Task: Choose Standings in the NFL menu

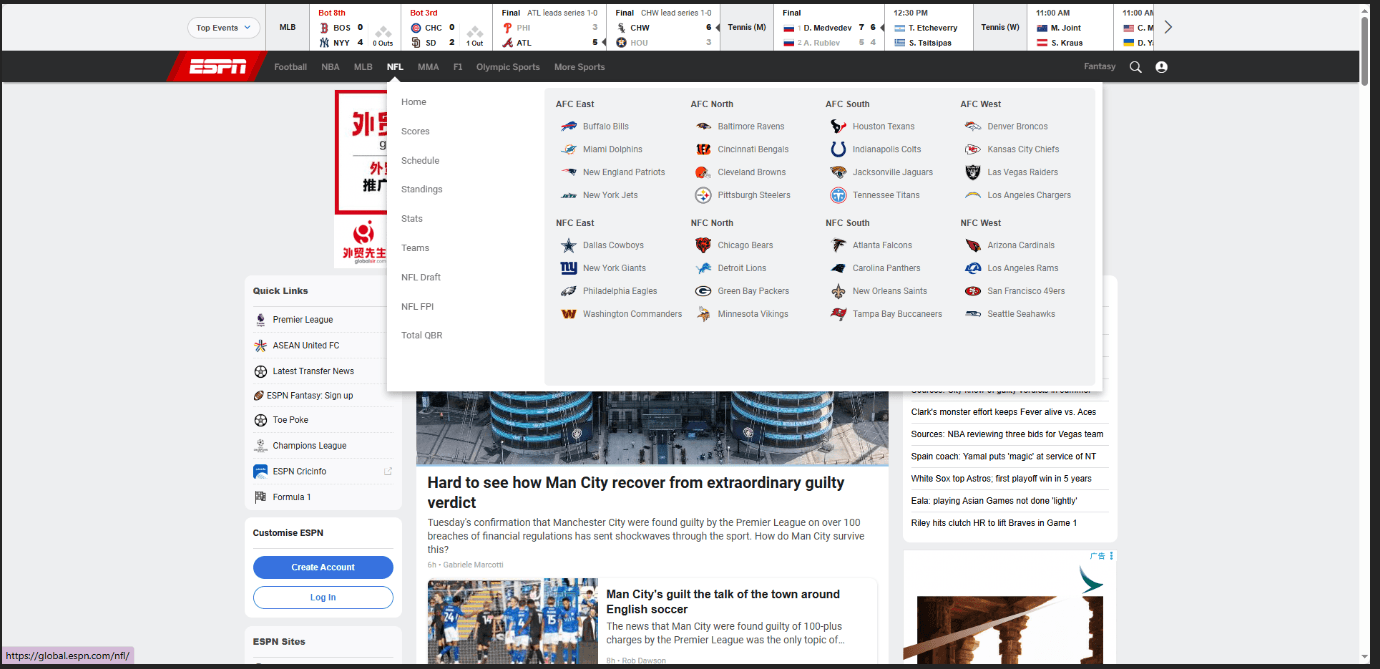Action: click(422, 189)
